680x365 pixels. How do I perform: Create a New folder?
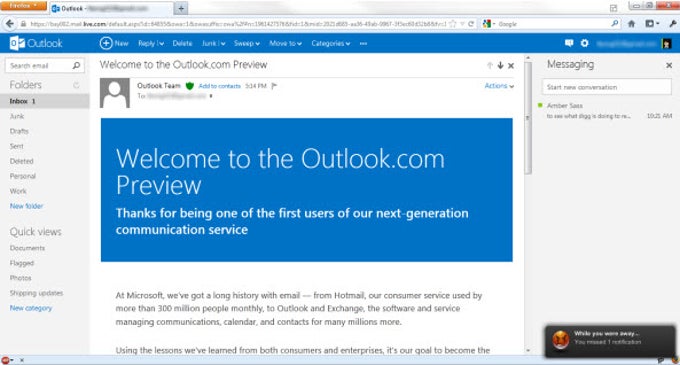26,206
